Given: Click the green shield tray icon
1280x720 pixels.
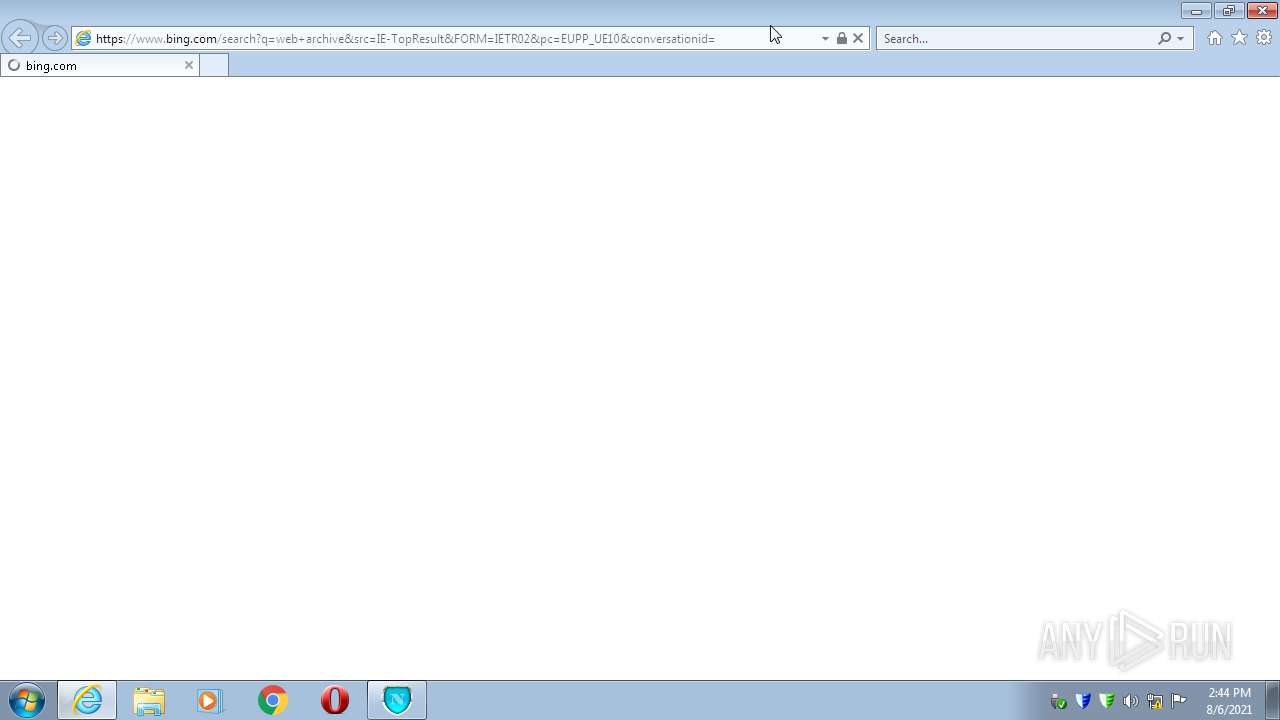Looking at the screenshot, I should pos(1107,701).
